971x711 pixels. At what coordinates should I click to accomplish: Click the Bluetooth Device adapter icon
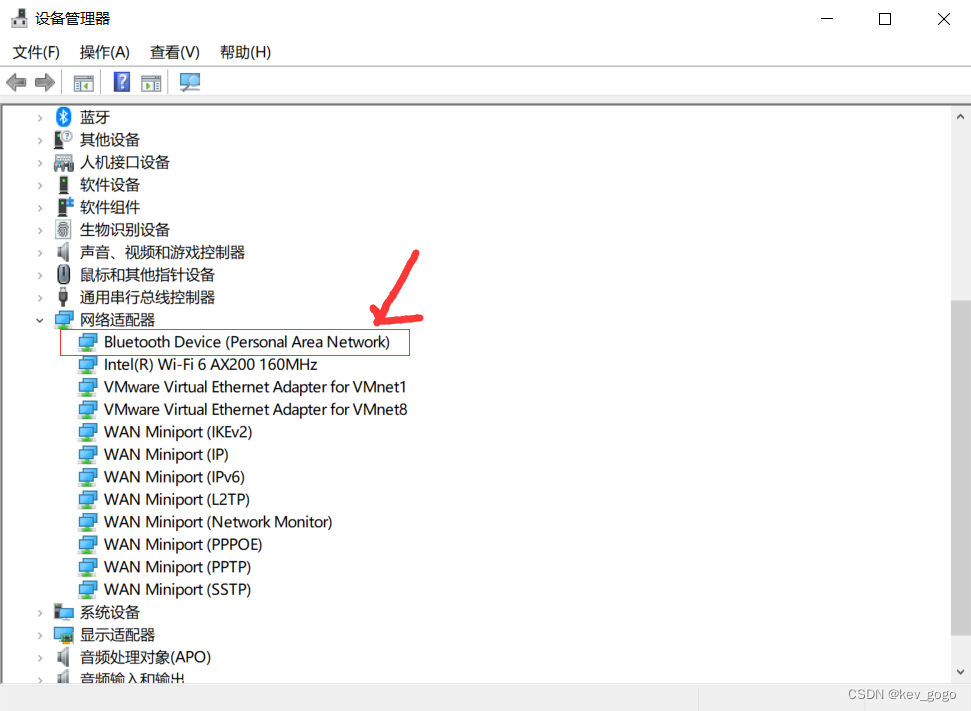pyautogui.click(x=87, y=342)
